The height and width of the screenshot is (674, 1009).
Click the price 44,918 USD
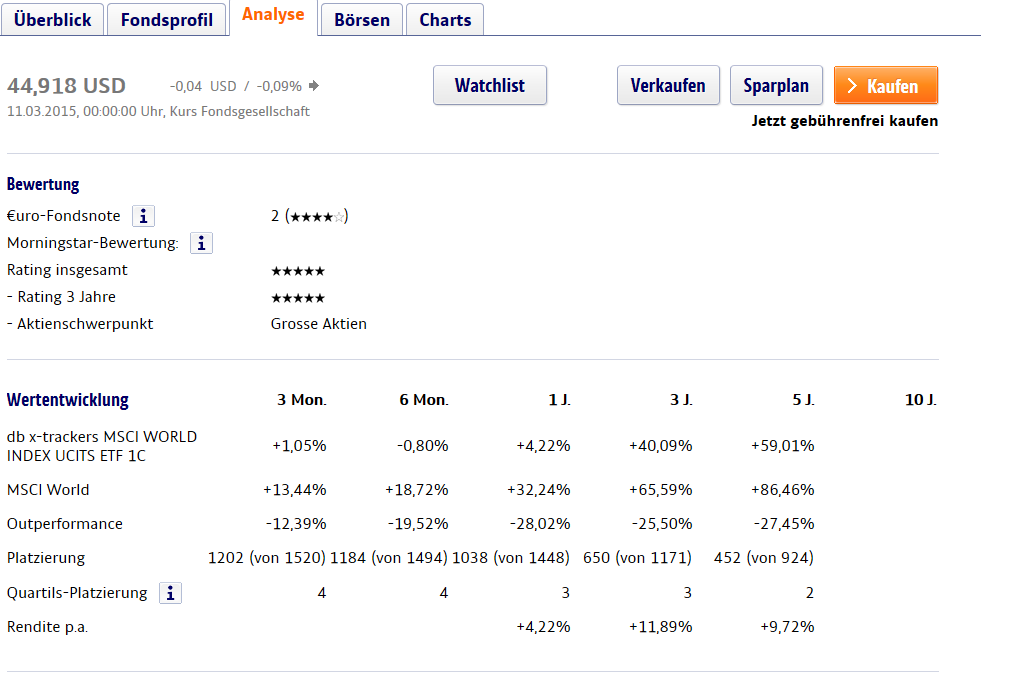click(66, 86)
